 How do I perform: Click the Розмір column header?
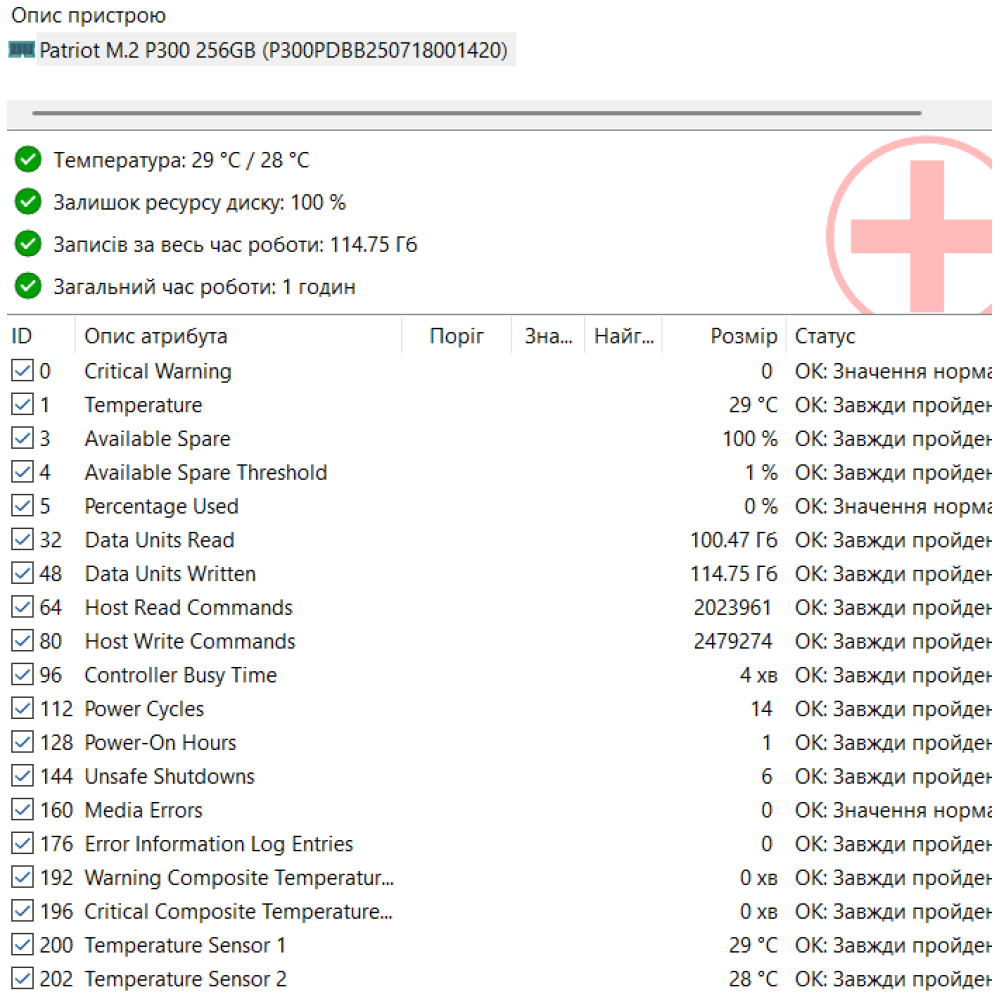coord(743,336)
